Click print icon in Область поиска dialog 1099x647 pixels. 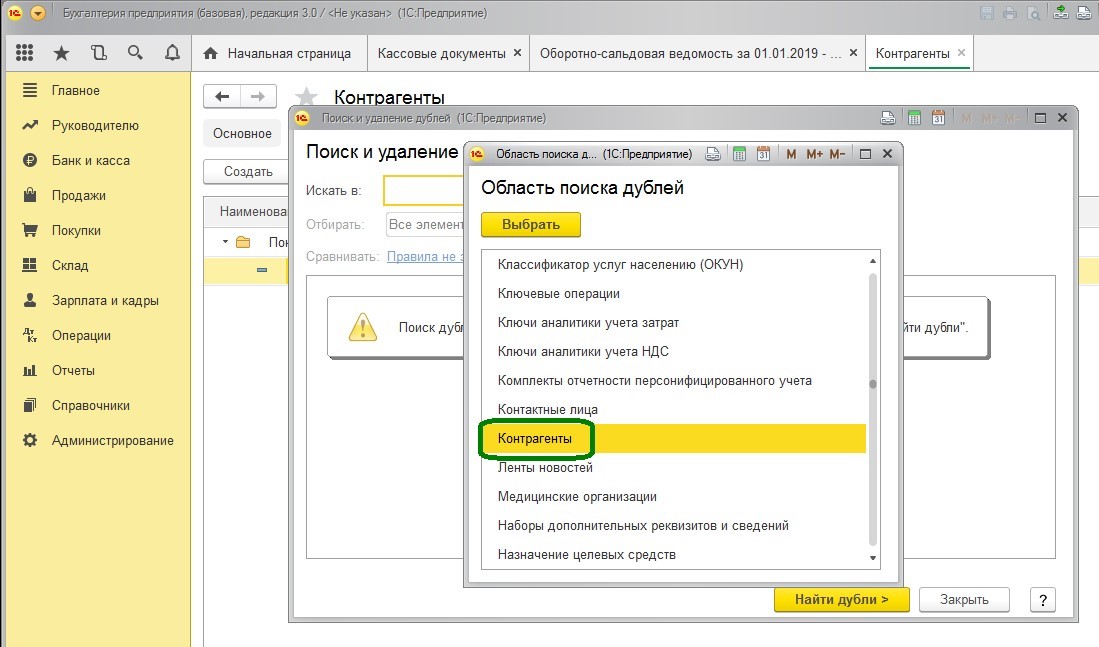[x=713, y=154]
